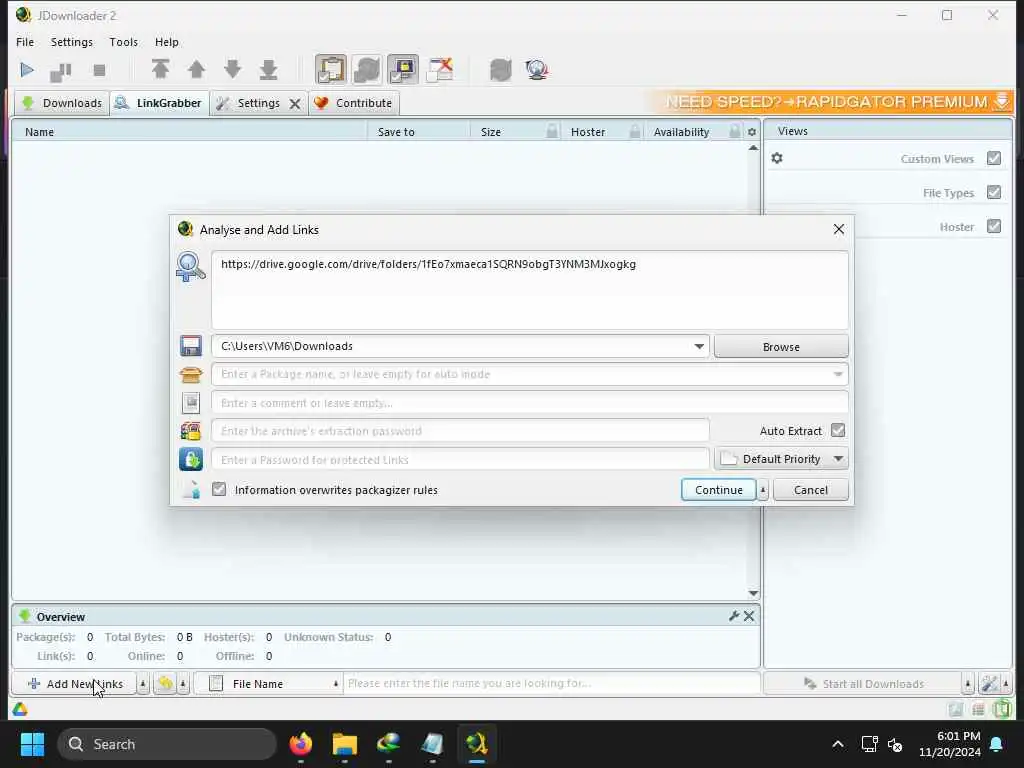The image size is (1024, 768).
Task: Move selection to top with arrow icon
Action: 160,69
